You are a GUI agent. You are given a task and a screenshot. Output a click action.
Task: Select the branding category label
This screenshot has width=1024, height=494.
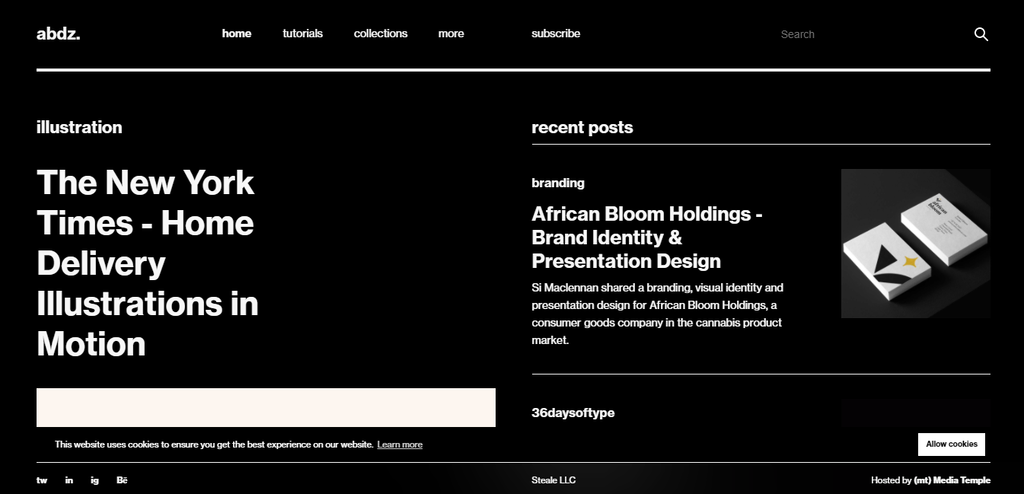[558, 183]
